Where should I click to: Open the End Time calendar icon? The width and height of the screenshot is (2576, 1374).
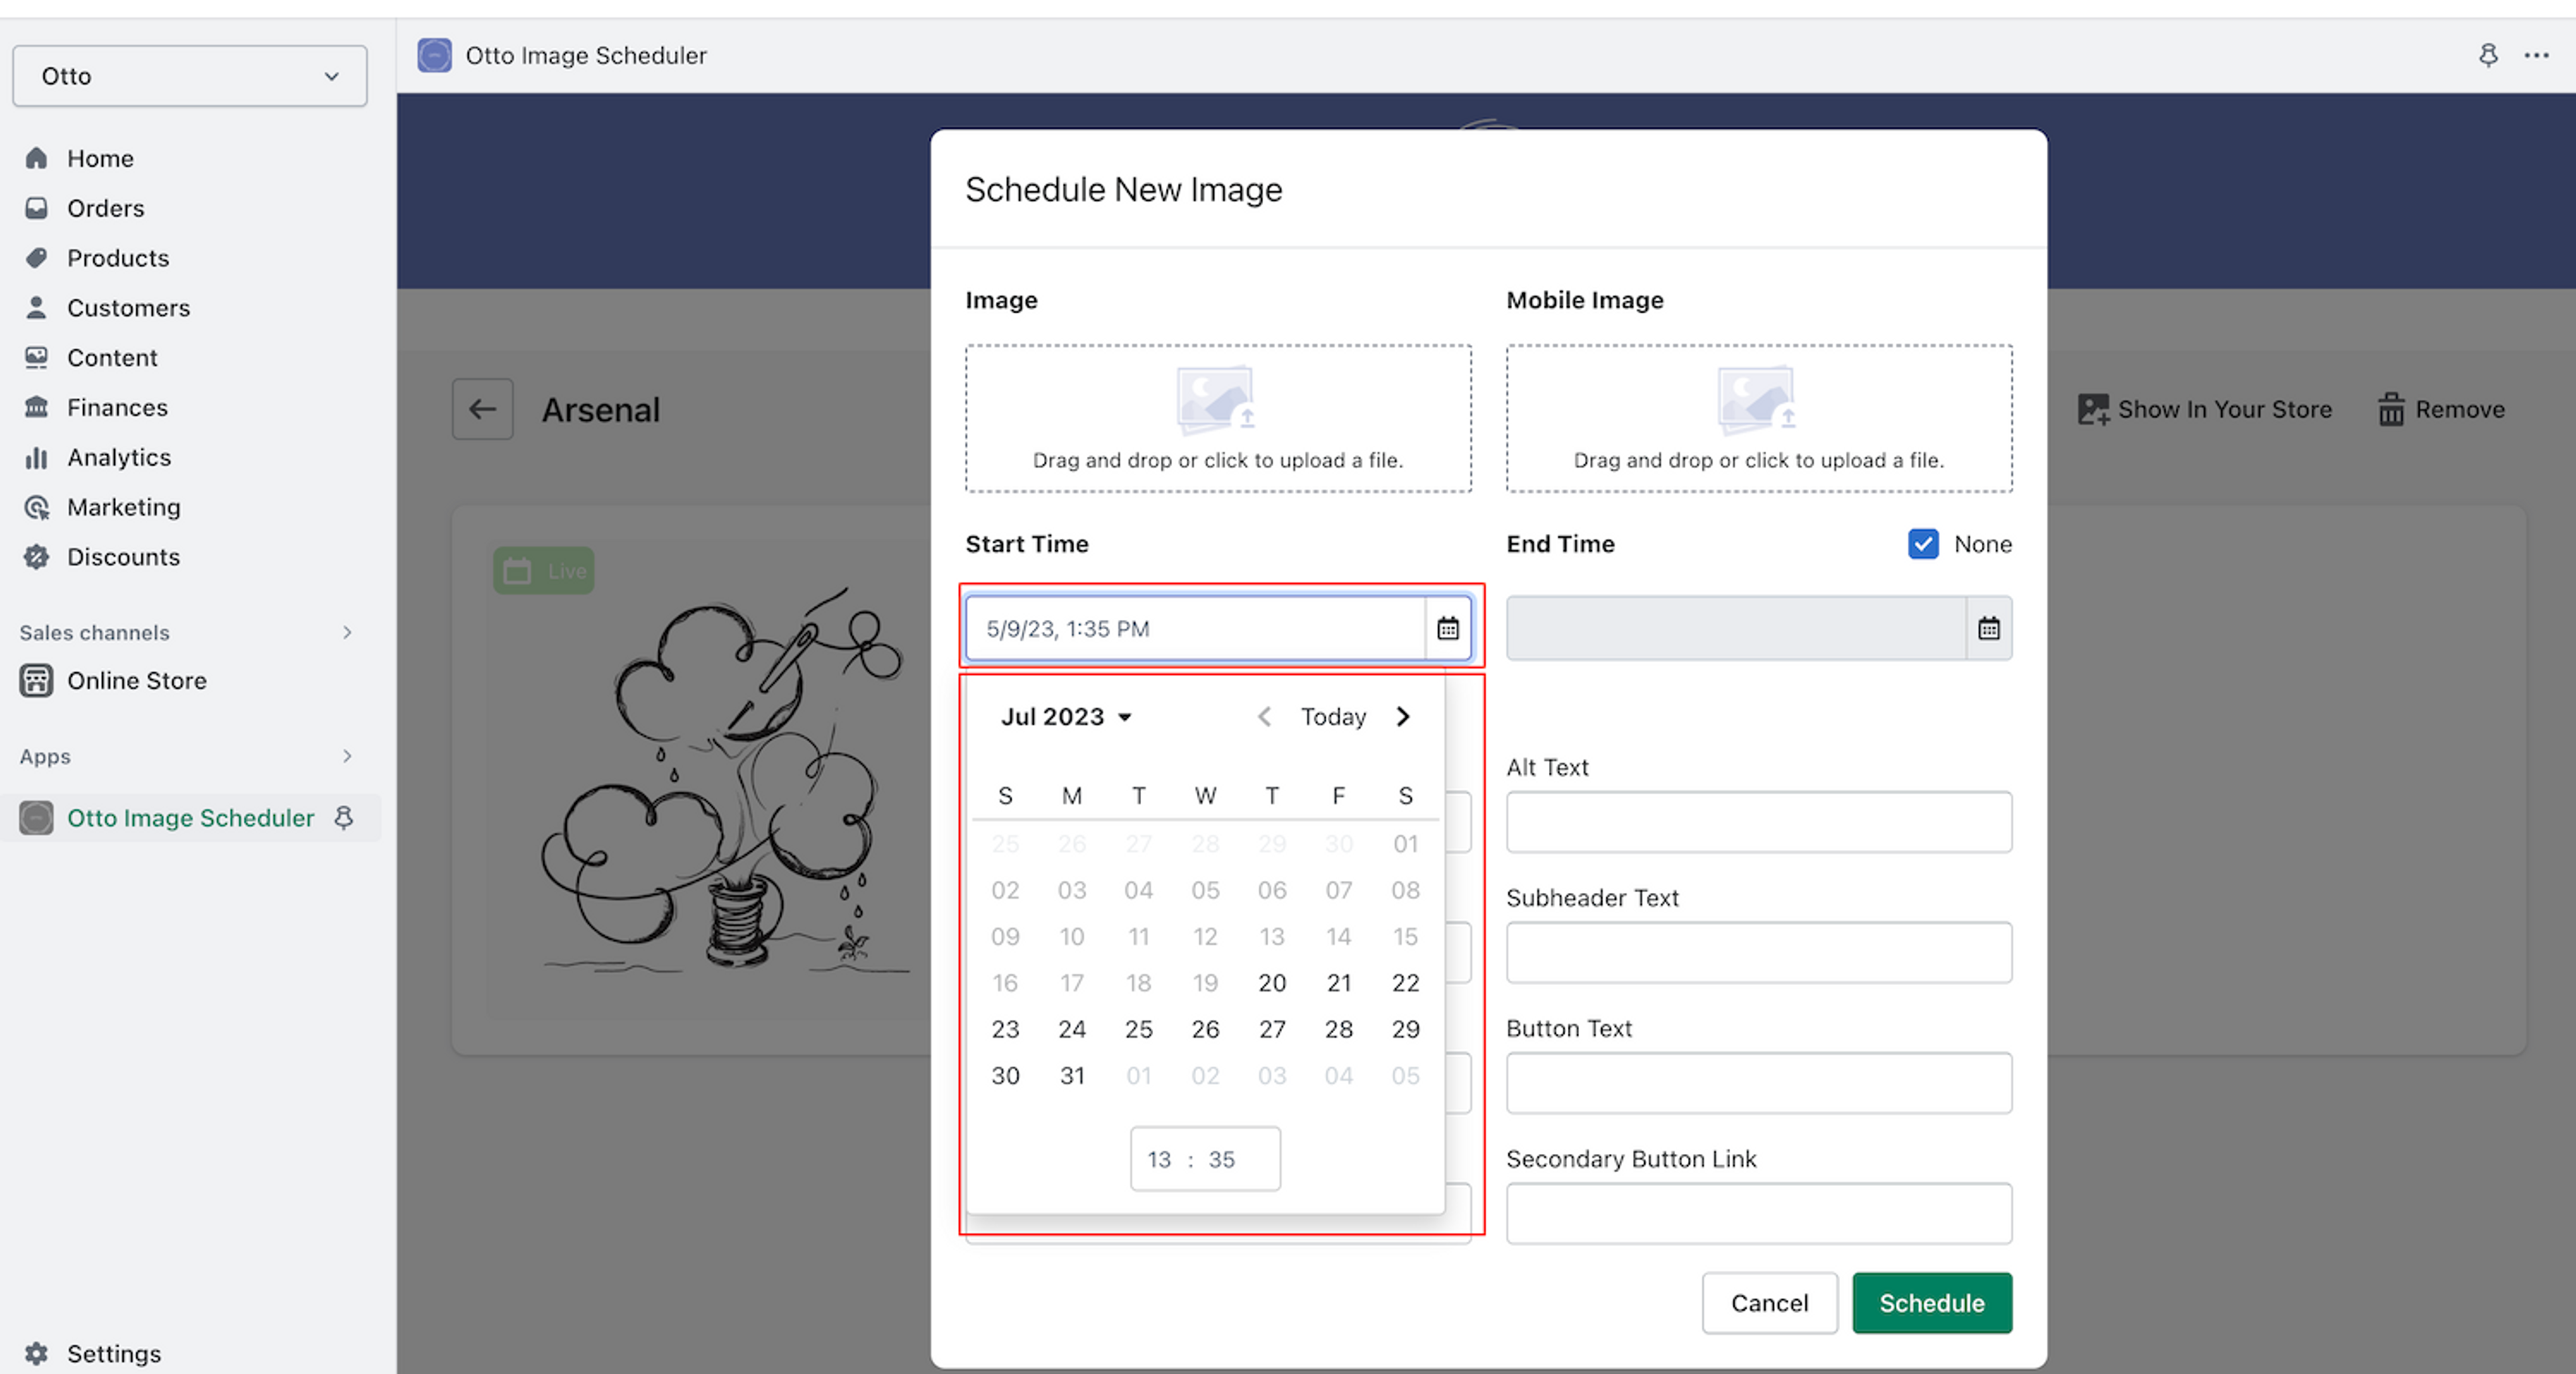pyautogui.click(x=1988, y=628)
